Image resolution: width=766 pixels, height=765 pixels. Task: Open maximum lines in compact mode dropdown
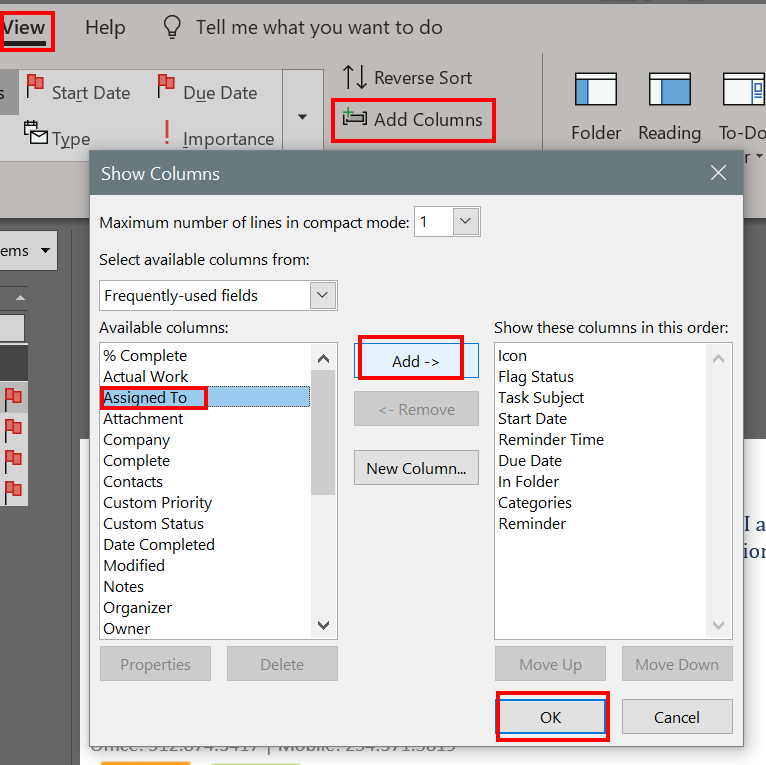[465, 222]
